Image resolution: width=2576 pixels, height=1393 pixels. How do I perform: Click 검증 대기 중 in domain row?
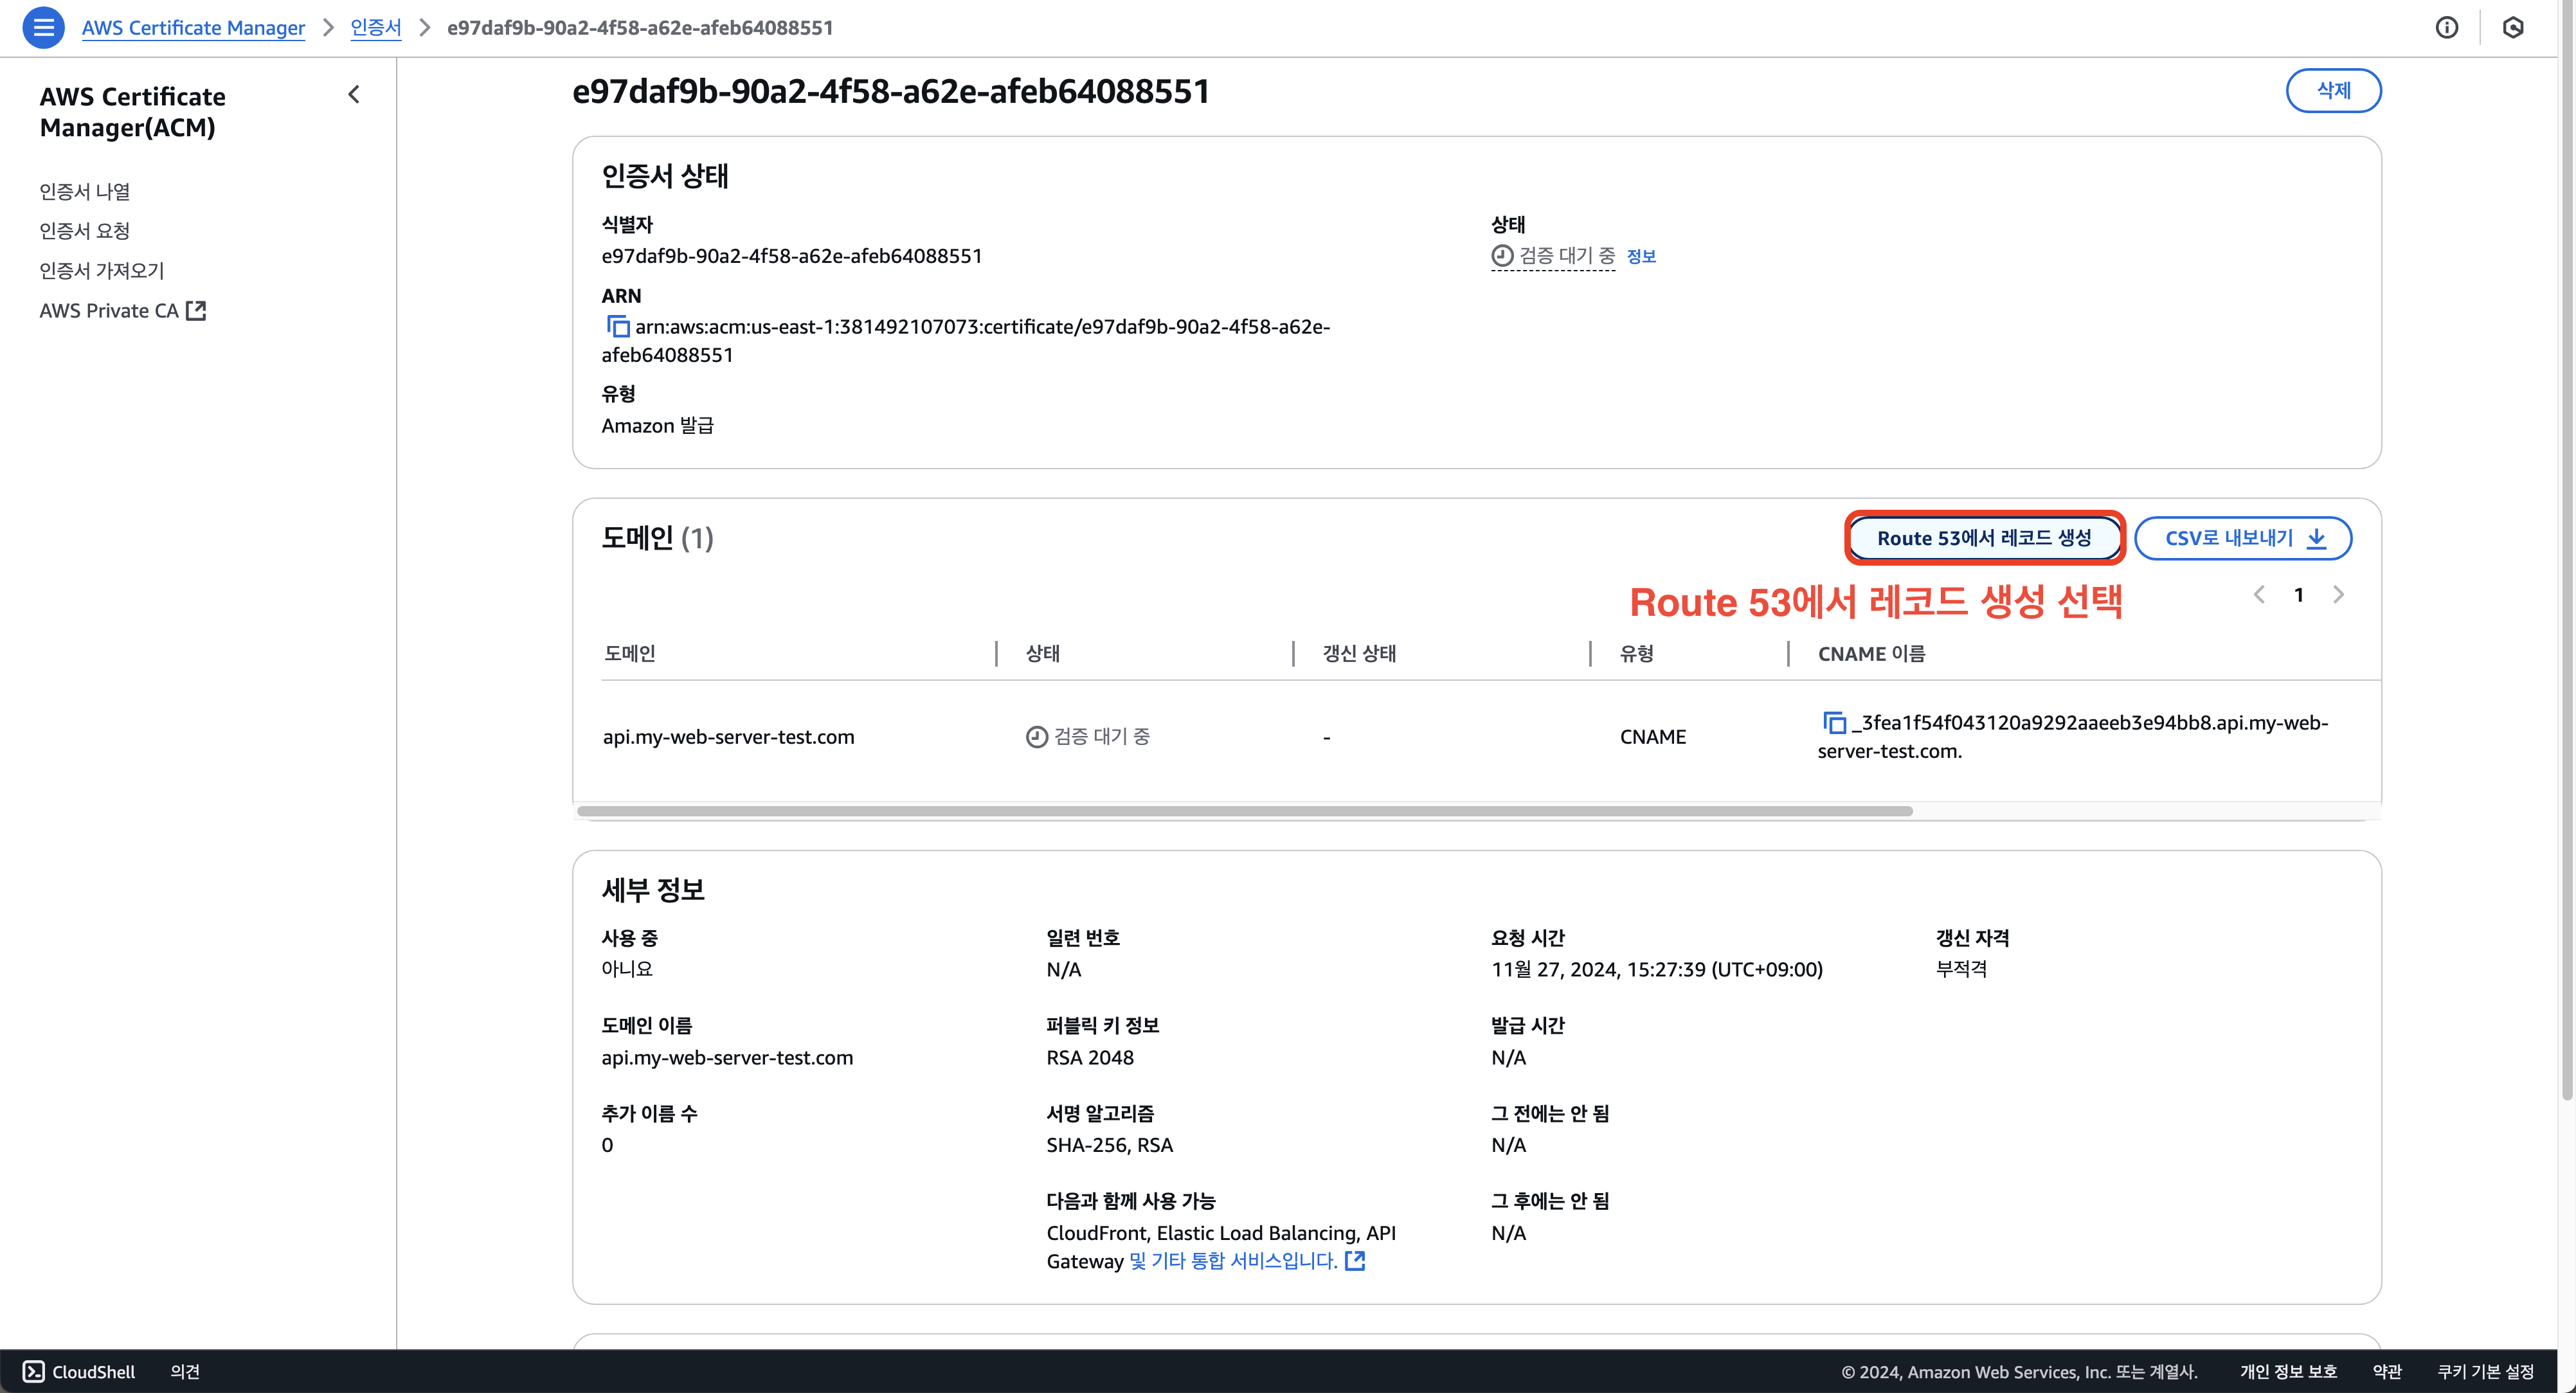tap(1088, 737)
